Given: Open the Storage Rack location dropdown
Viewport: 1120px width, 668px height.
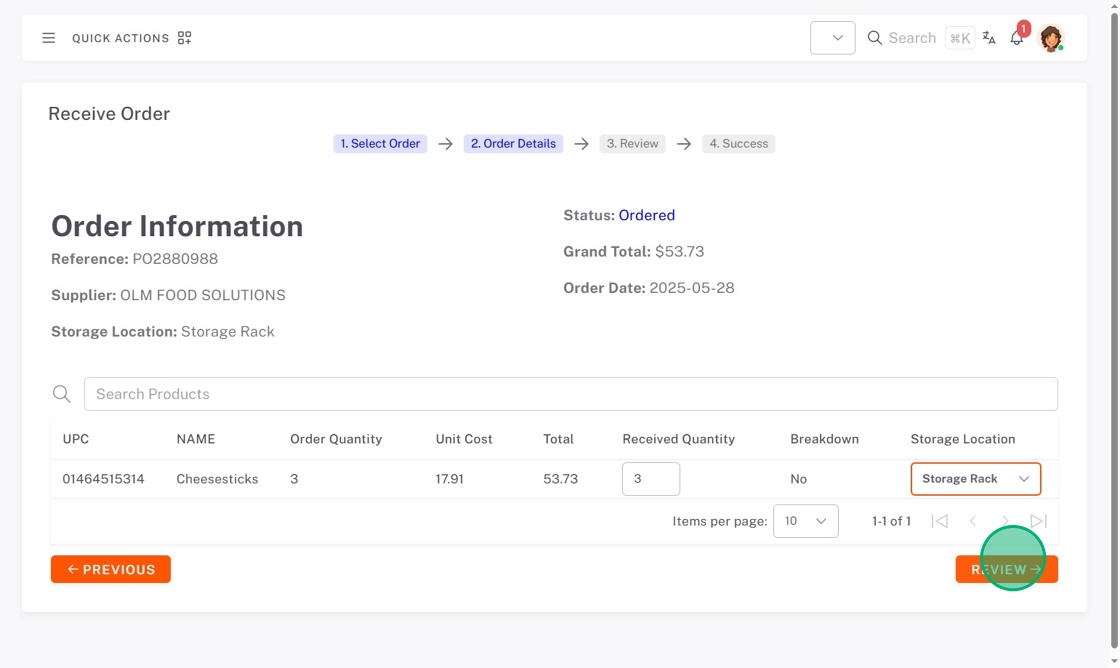Looking at the screenshot, I should click(975, 479).
